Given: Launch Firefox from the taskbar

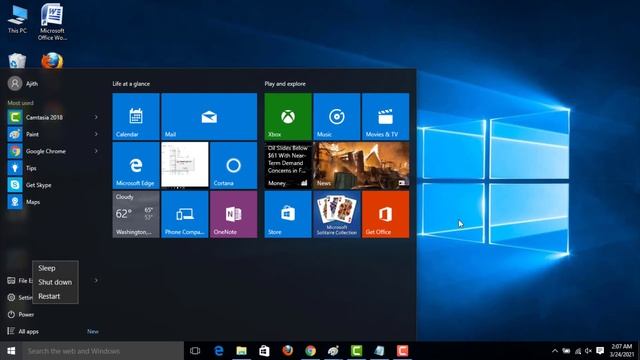Looking at the screenshot, I should 287,351.
